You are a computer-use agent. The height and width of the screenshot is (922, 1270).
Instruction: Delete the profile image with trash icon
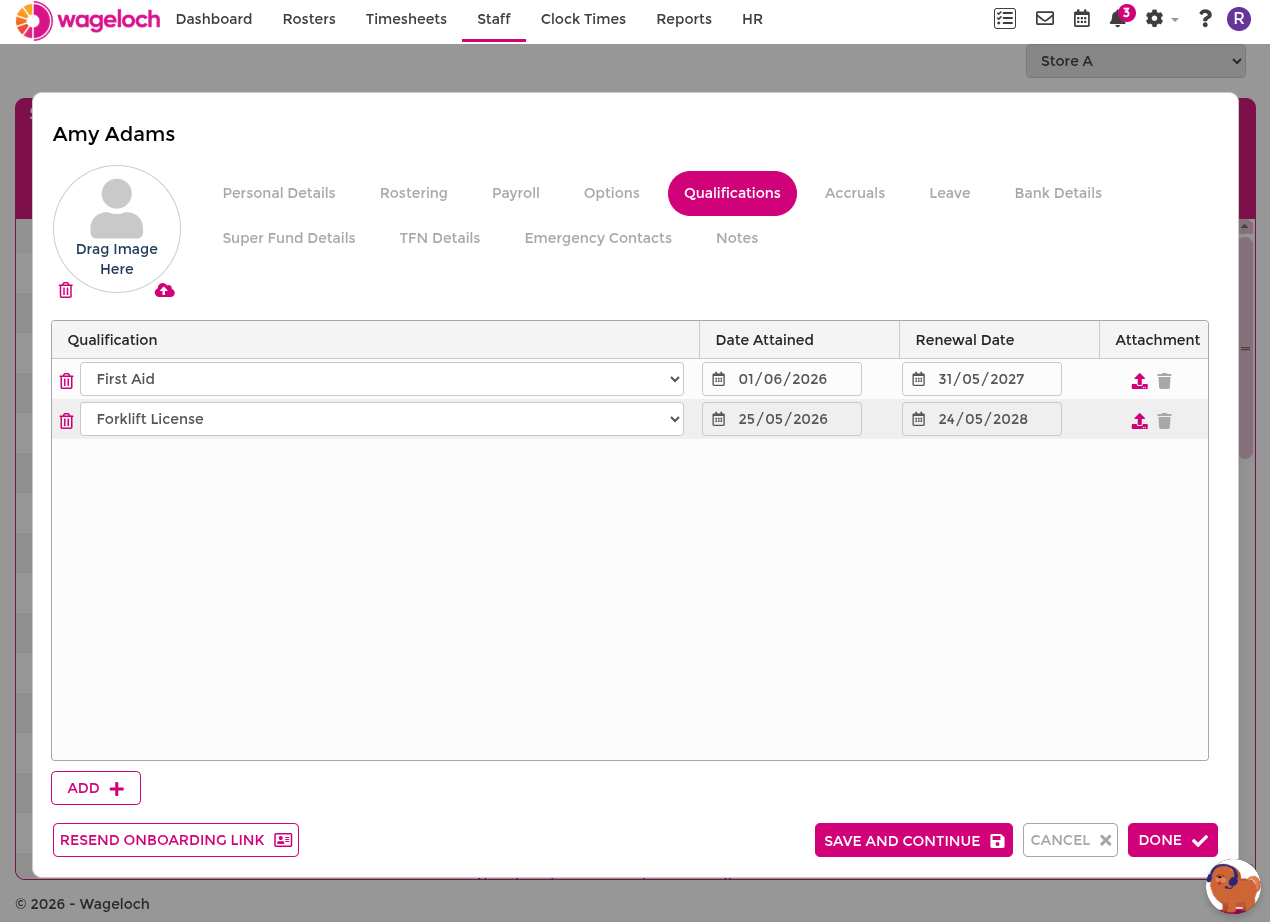[x=66, y=290]
